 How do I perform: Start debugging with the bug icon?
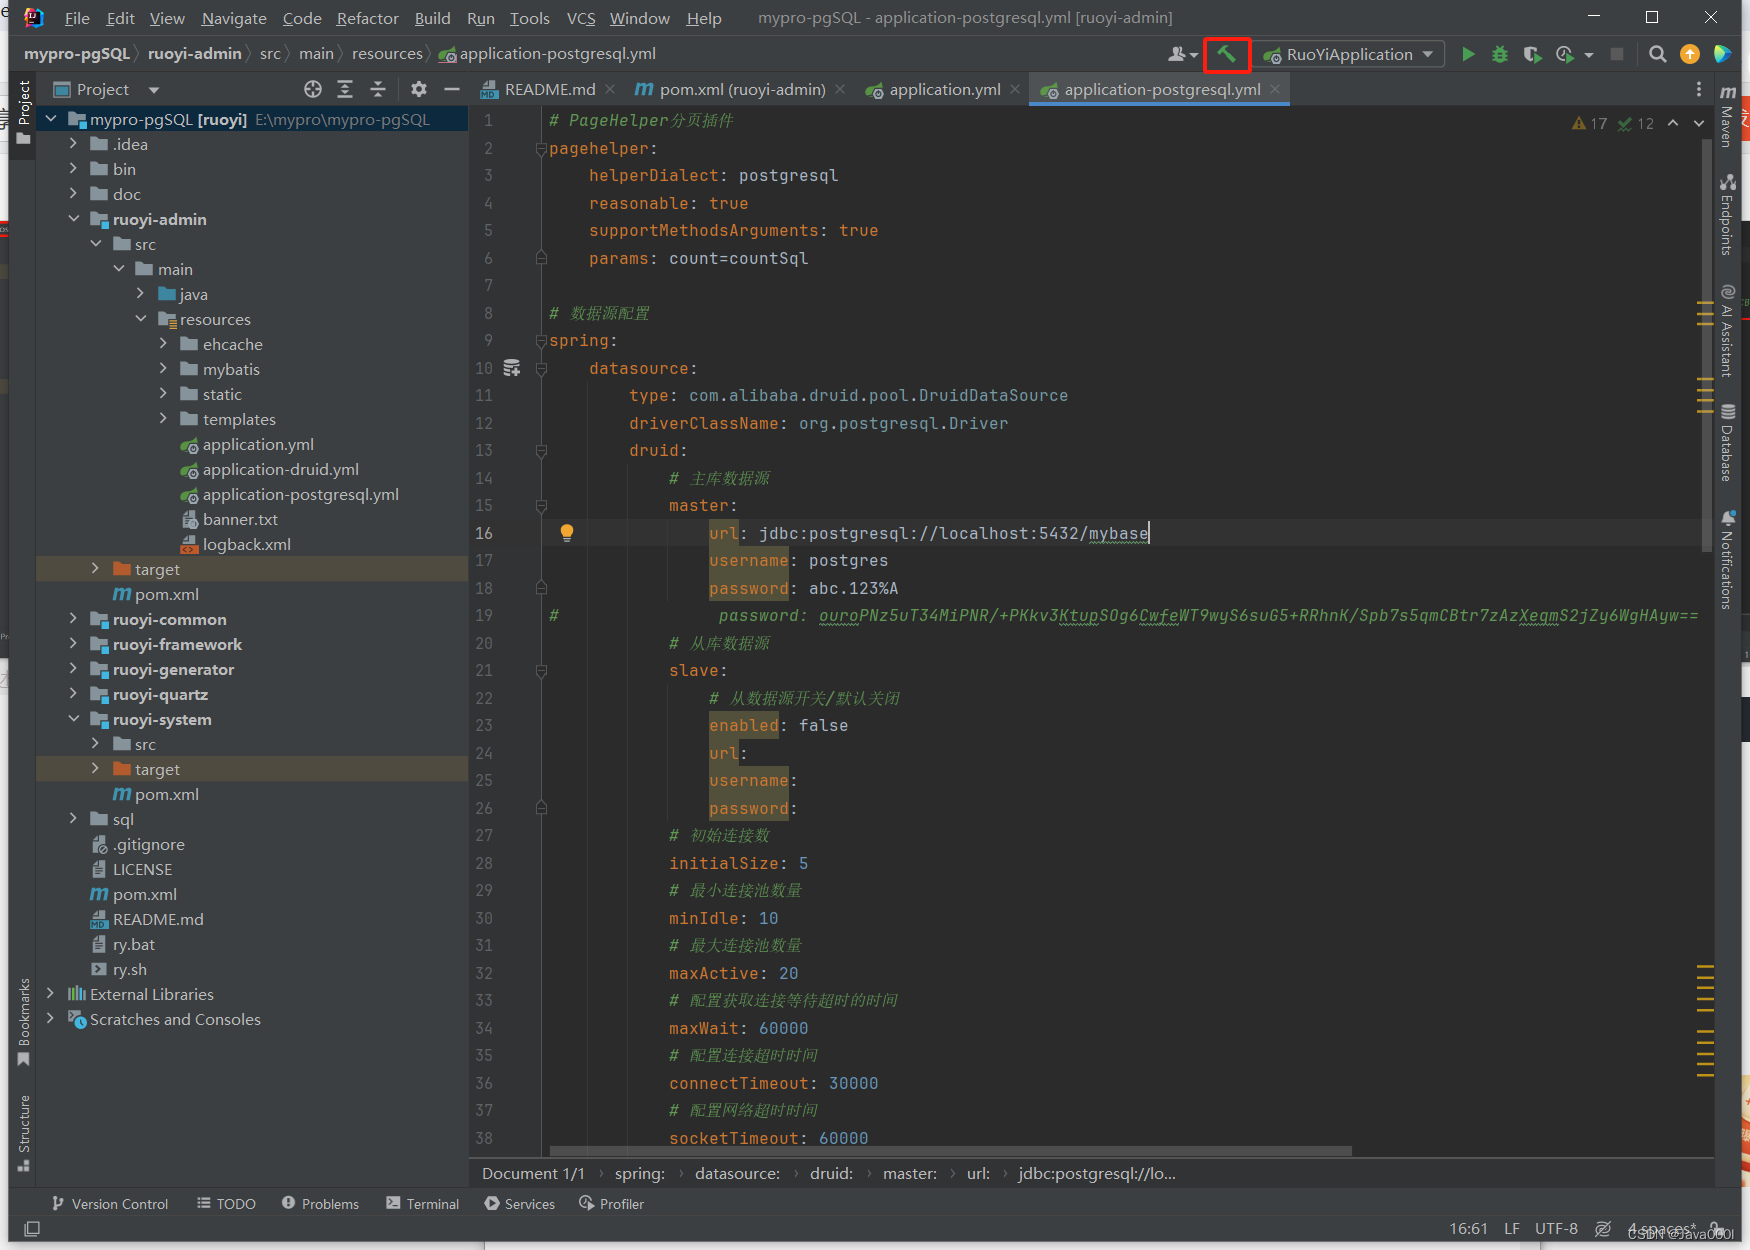coord(1500,54)
